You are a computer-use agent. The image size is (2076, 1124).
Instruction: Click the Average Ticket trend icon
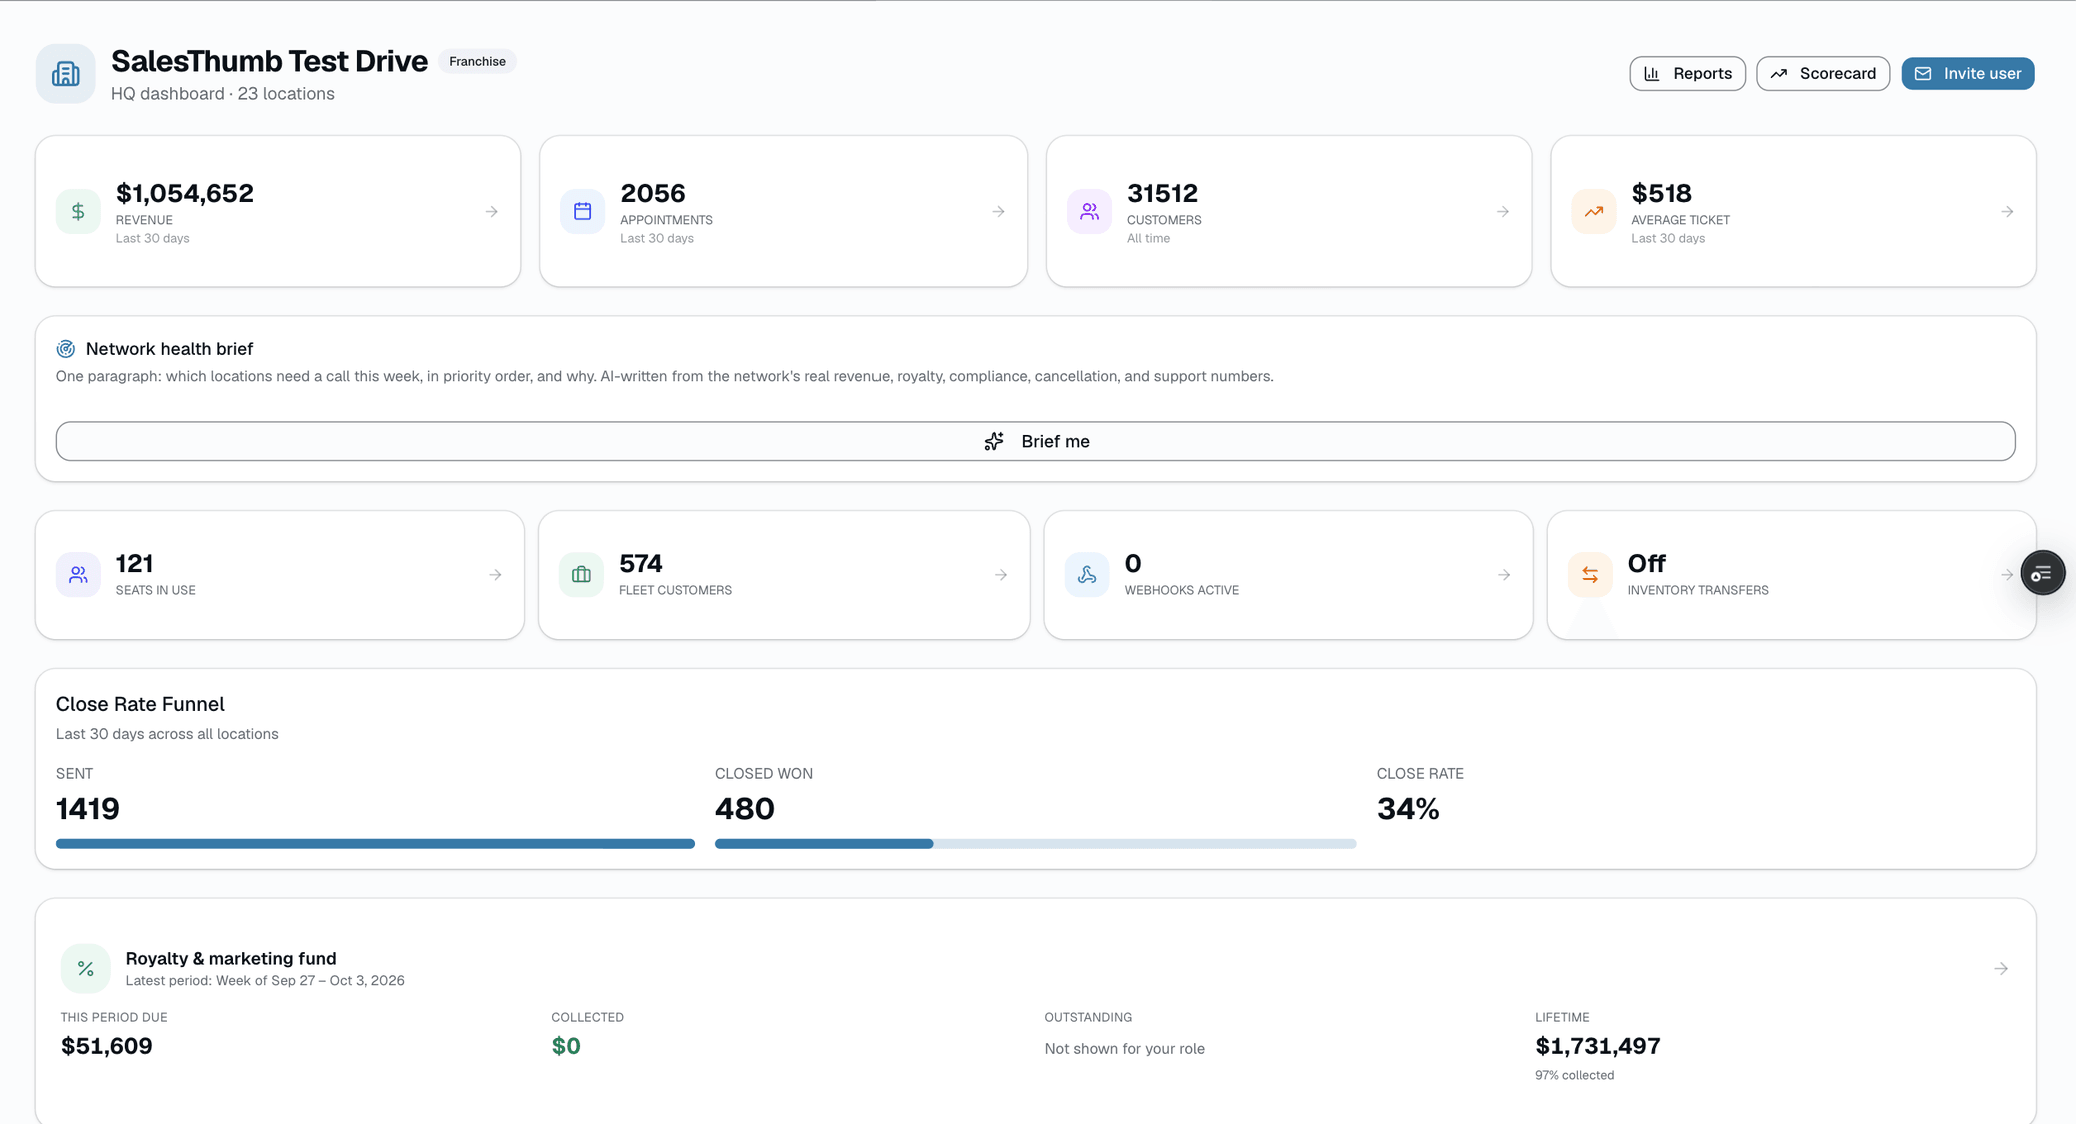click(1593, 212)
